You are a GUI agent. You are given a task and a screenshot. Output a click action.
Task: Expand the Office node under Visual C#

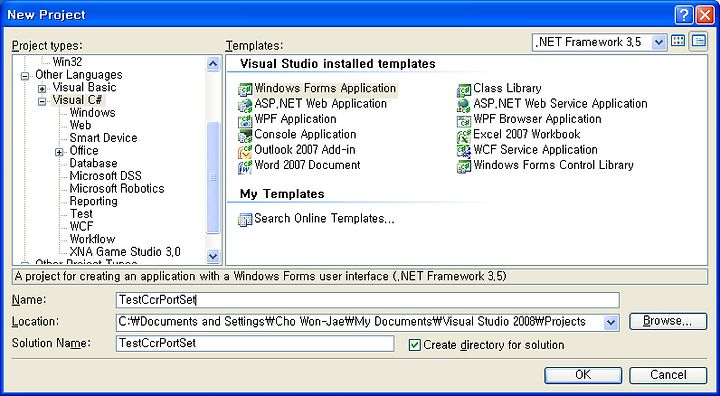59,152
